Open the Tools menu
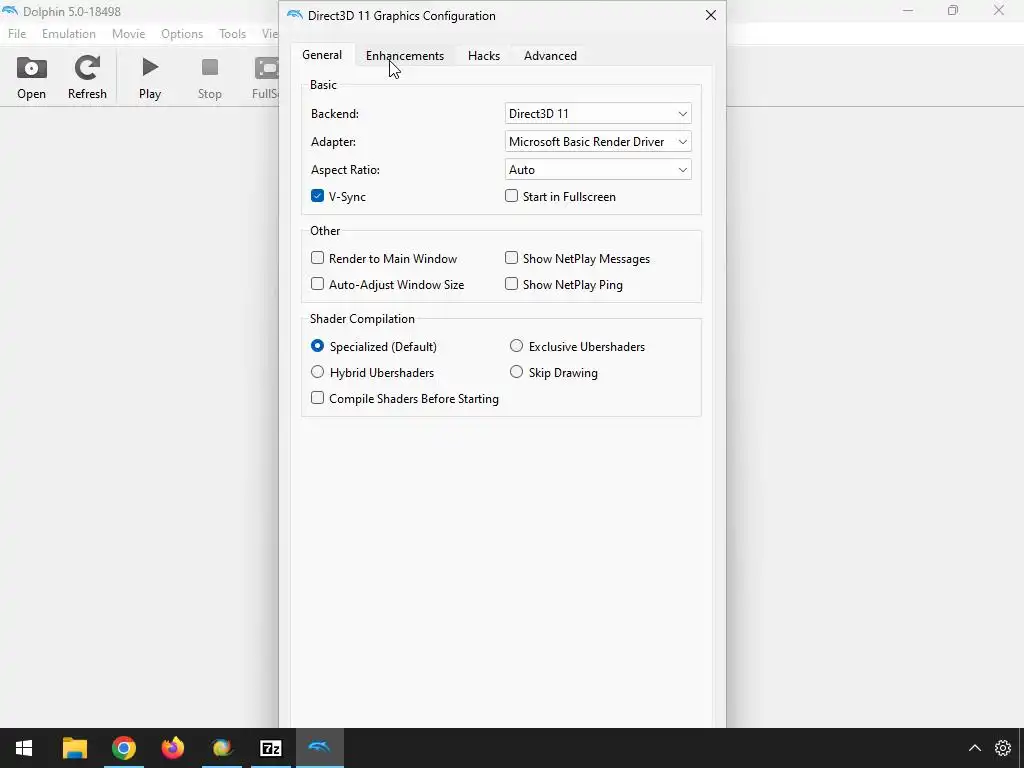Image resolution: width=1024 pixels, height=768 pixels. [x=232, y=34]
